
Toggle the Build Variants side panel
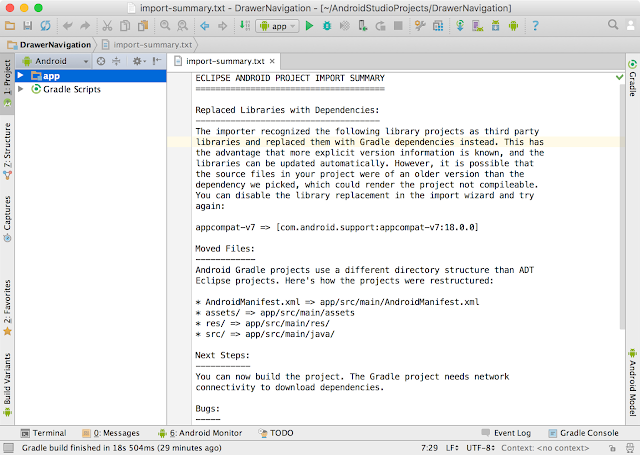click(7, 384)
